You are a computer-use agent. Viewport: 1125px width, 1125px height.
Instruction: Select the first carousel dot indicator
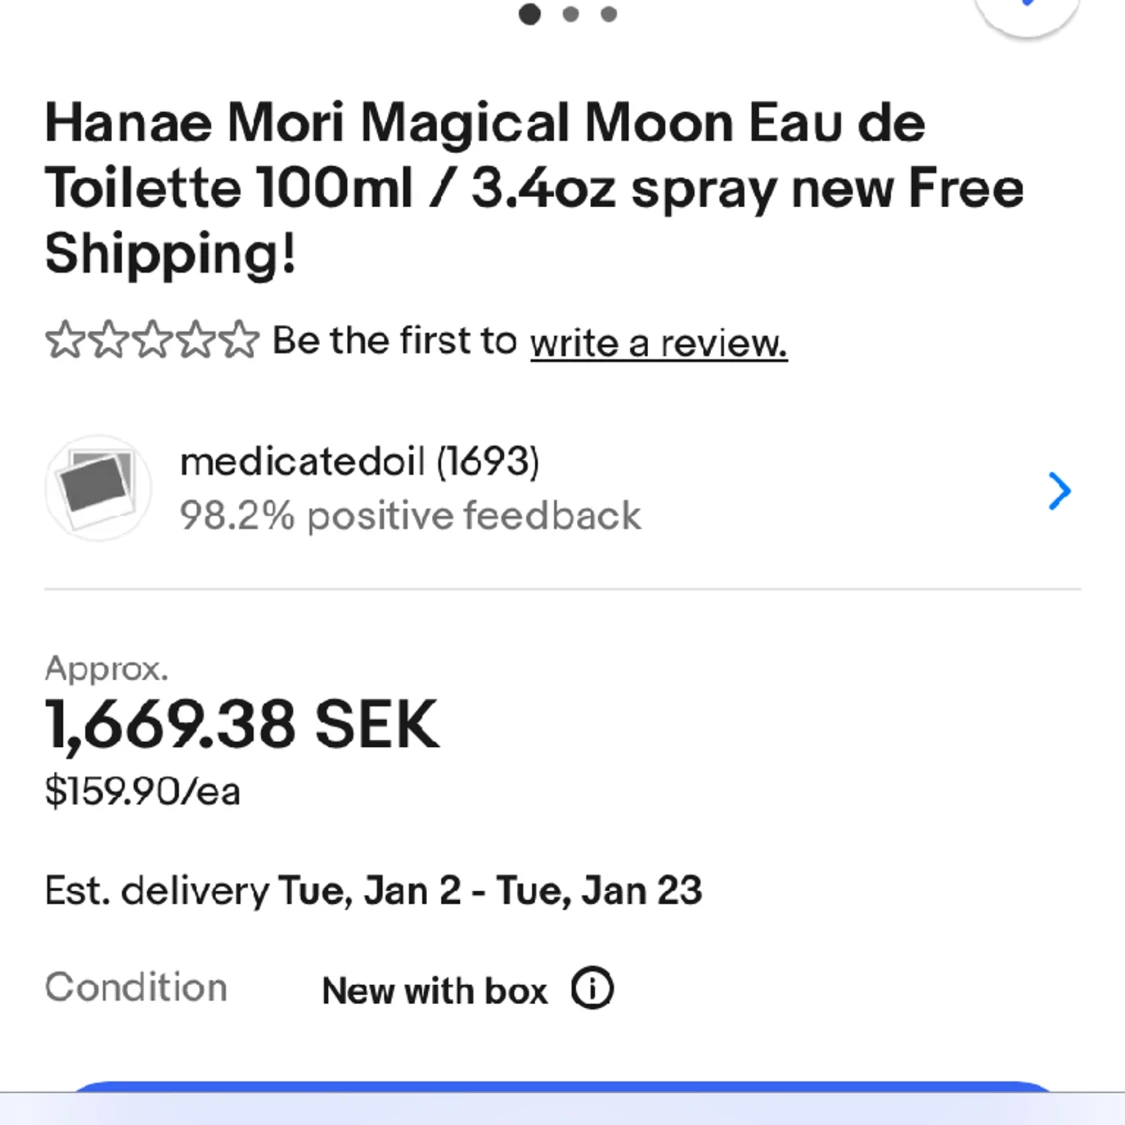click(531, 14)
